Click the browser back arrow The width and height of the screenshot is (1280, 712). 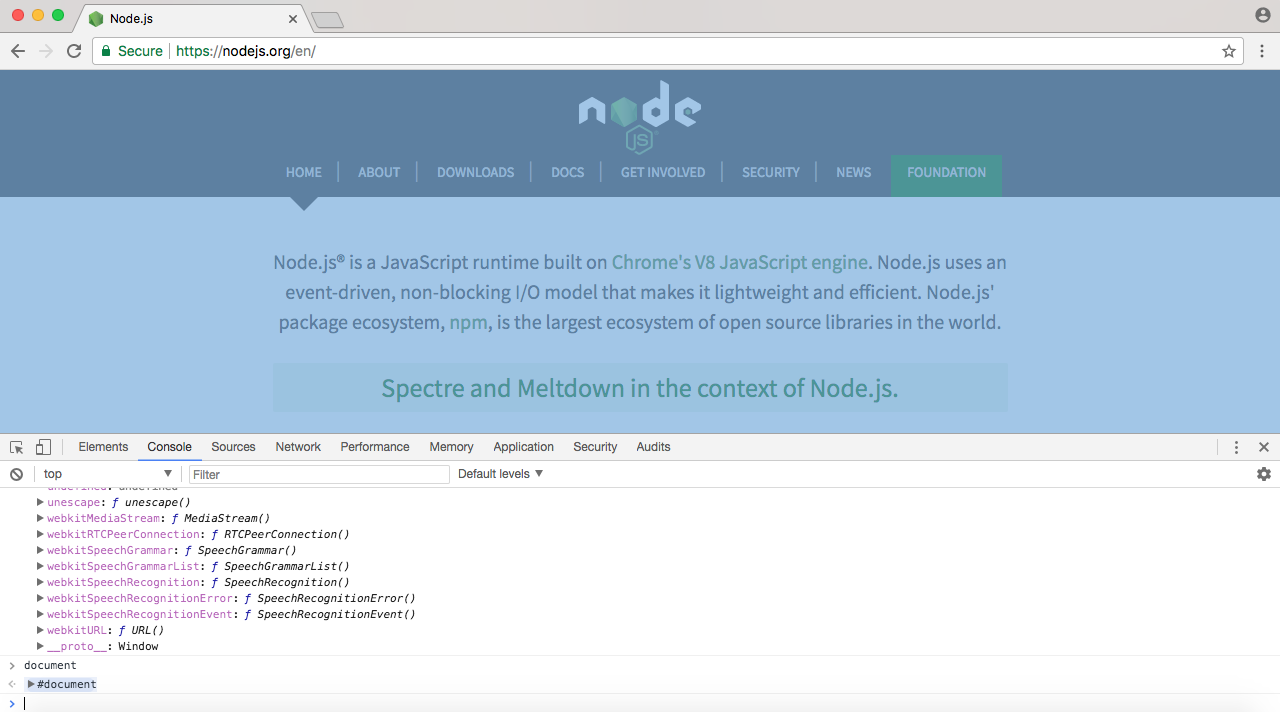coord(18,51)
